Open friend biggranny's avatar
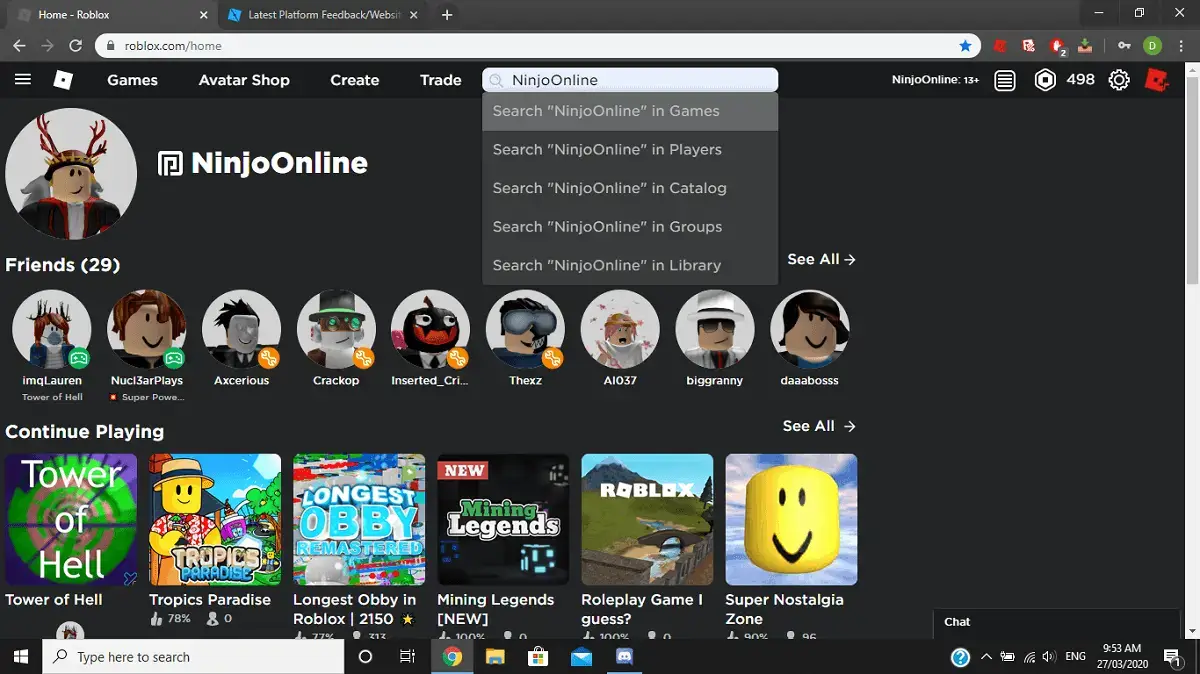Image resolution: width=1200 pixels, height=674 pixels. [x=715, y=330]
